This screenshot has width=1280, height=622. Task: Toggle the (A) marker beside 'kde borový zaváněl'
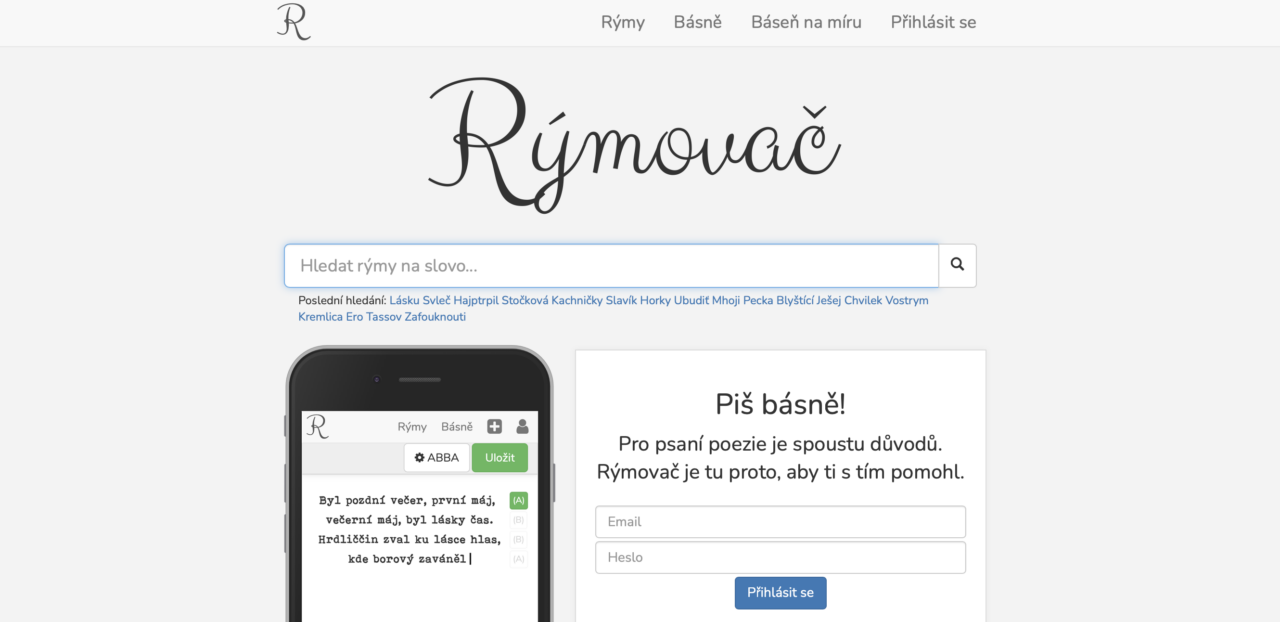pos(518,559)
